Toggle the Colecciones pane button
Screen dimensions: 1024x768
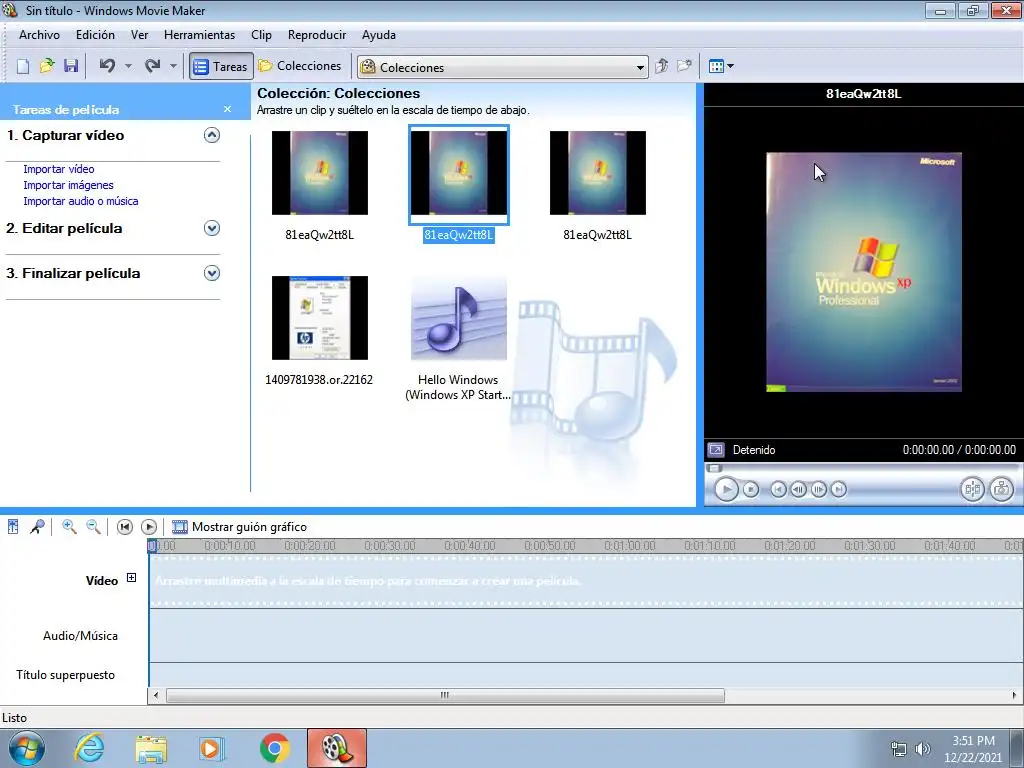[x=300, y=66]
